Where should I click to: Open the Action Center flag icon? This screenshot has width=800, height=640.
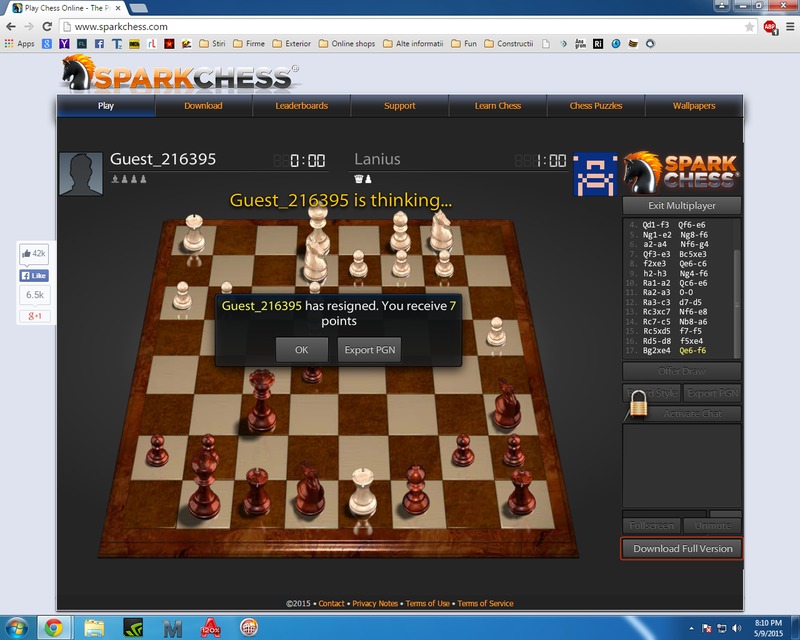click(x=707, y=628)
